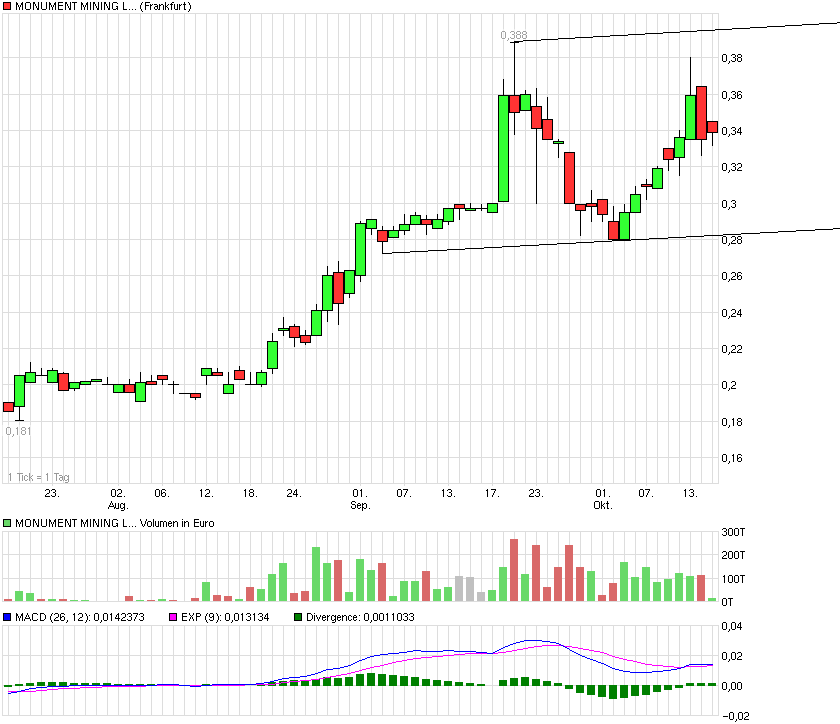Click the 0,38 price axis label
This screenshot has height=724, width=840.
(732, 58)
